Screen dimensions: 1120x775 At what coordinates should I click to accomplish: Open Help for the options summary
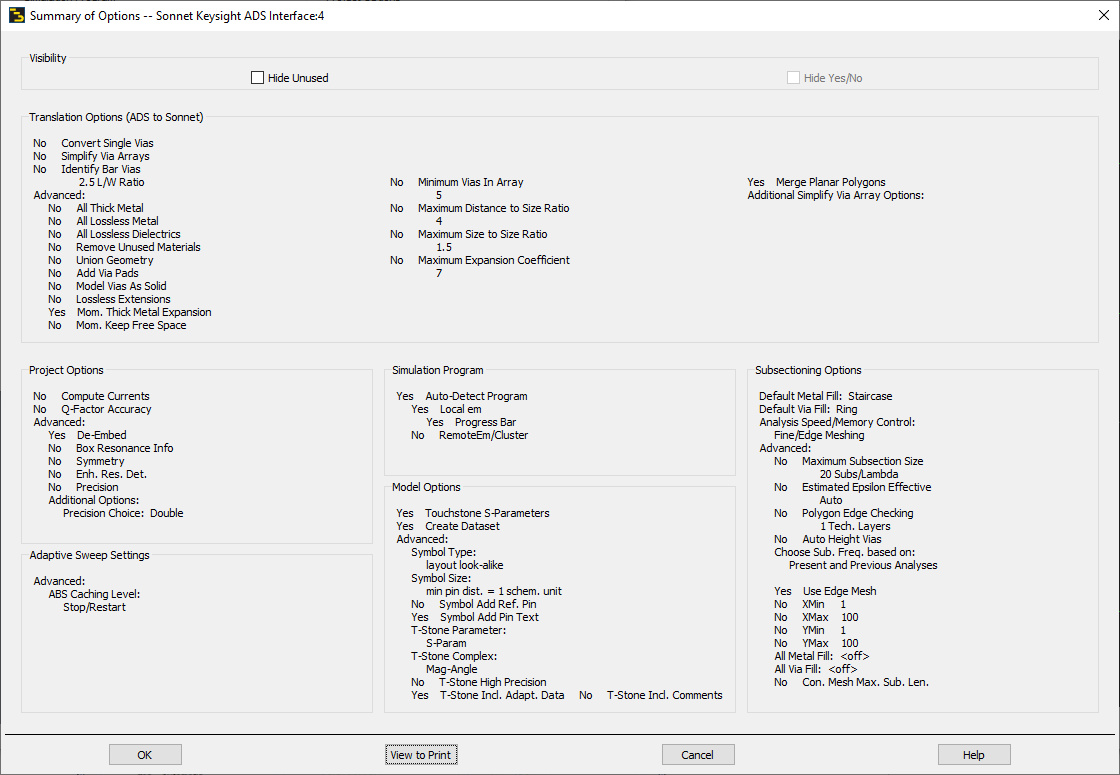[974, 755]
